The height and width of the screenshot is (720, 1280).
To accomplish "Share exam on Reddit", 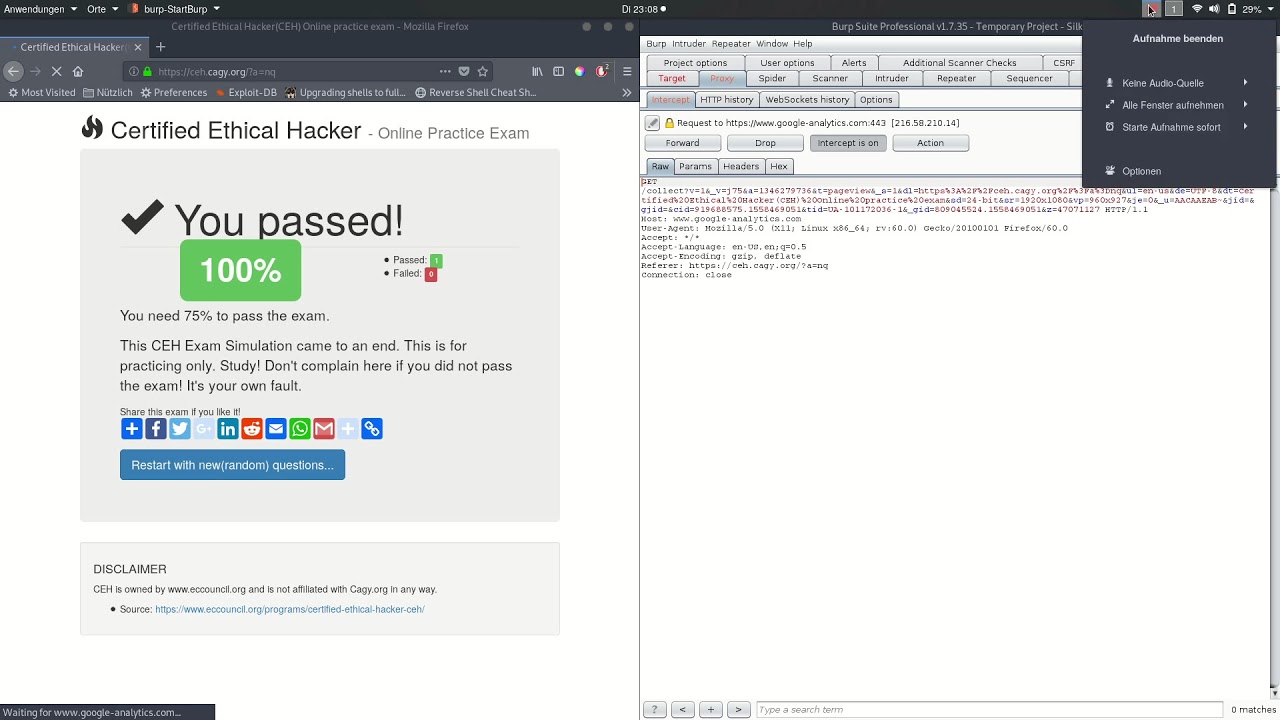I will 252,429.
